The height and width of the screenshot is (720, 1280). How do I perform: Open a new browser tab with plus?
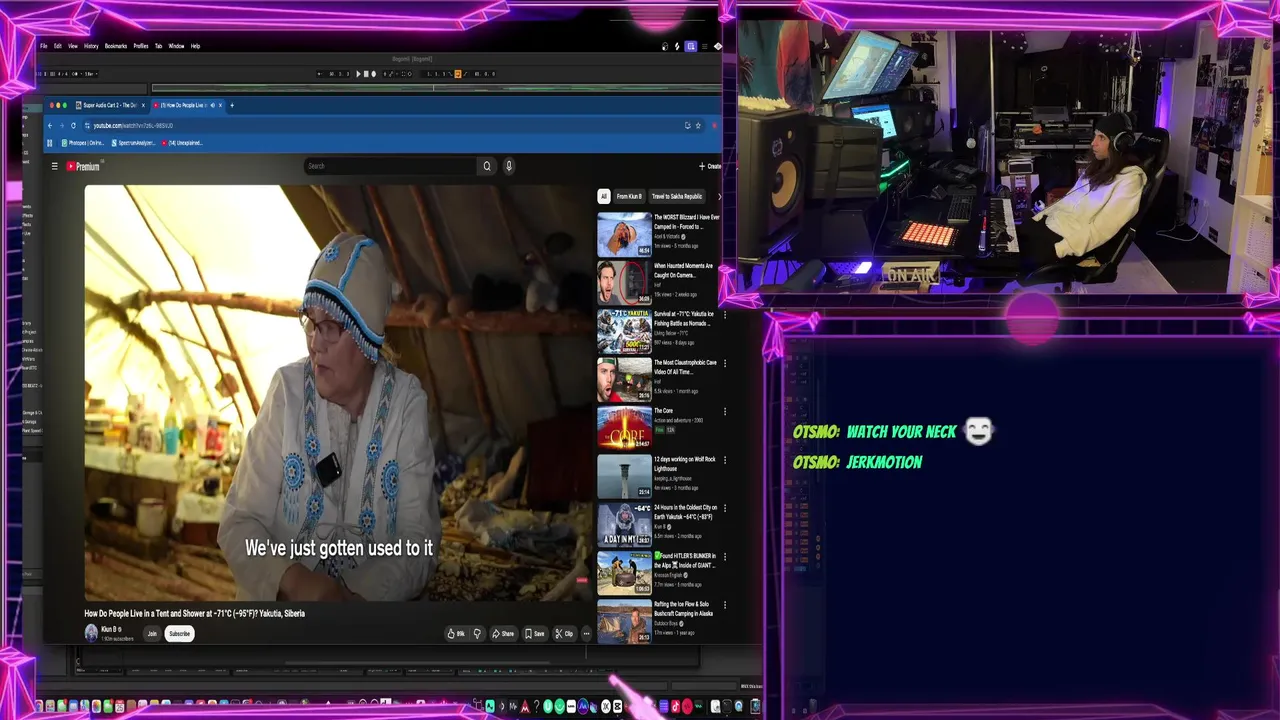(232, 105)
